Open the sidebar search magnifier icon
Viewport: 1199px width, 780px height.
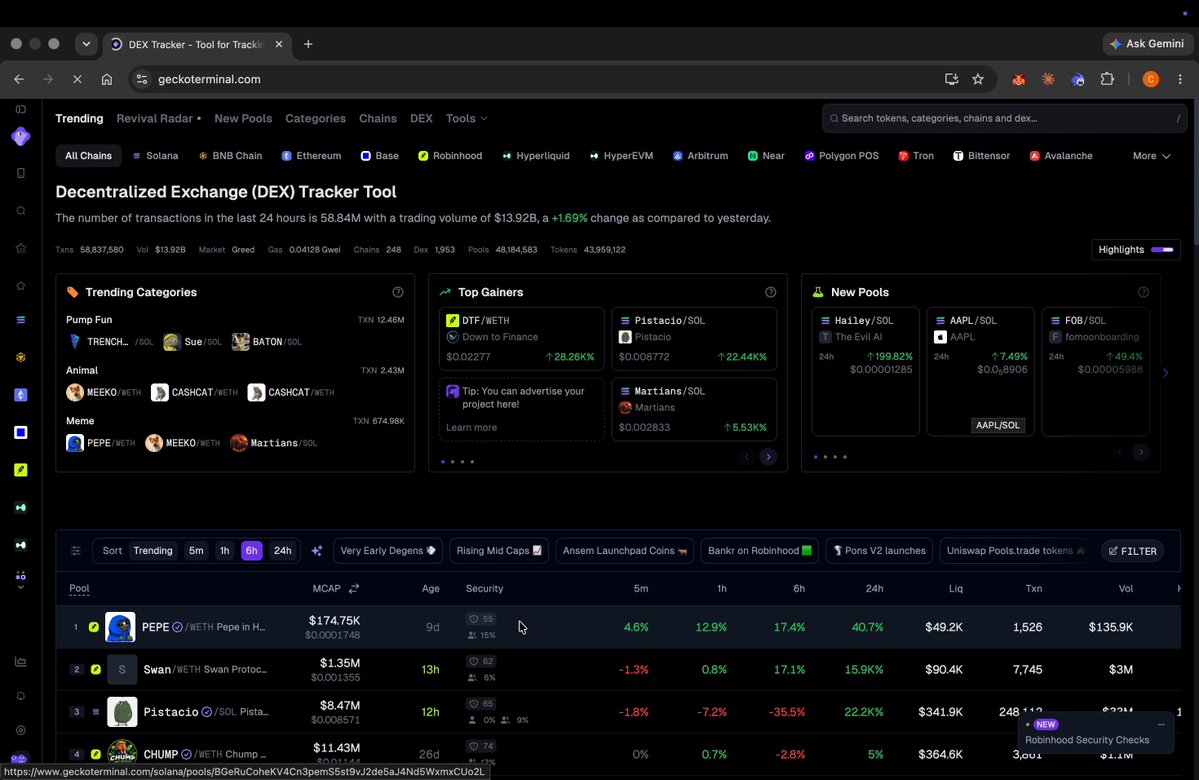tap(21, 210)
